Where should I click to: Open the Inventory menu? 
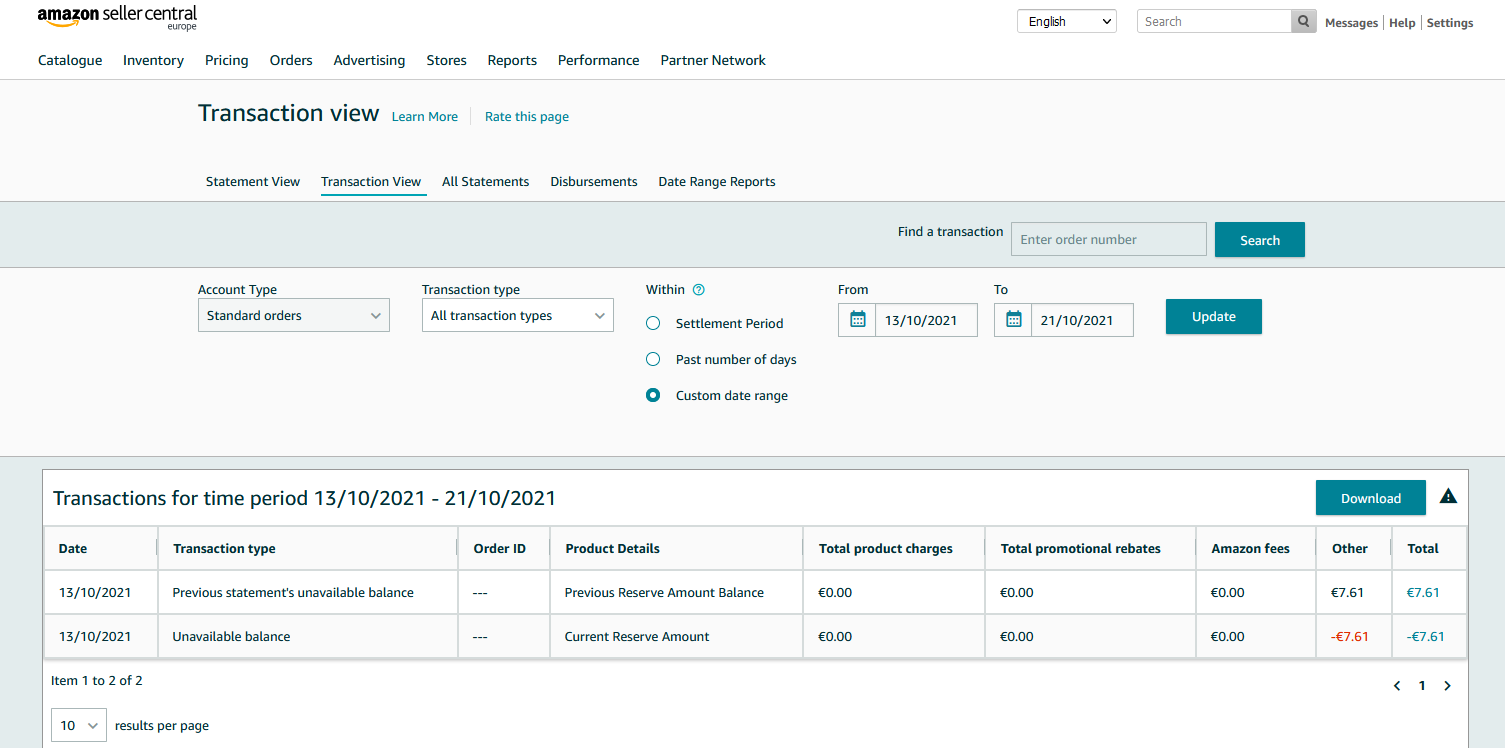[x=153, y=60]
